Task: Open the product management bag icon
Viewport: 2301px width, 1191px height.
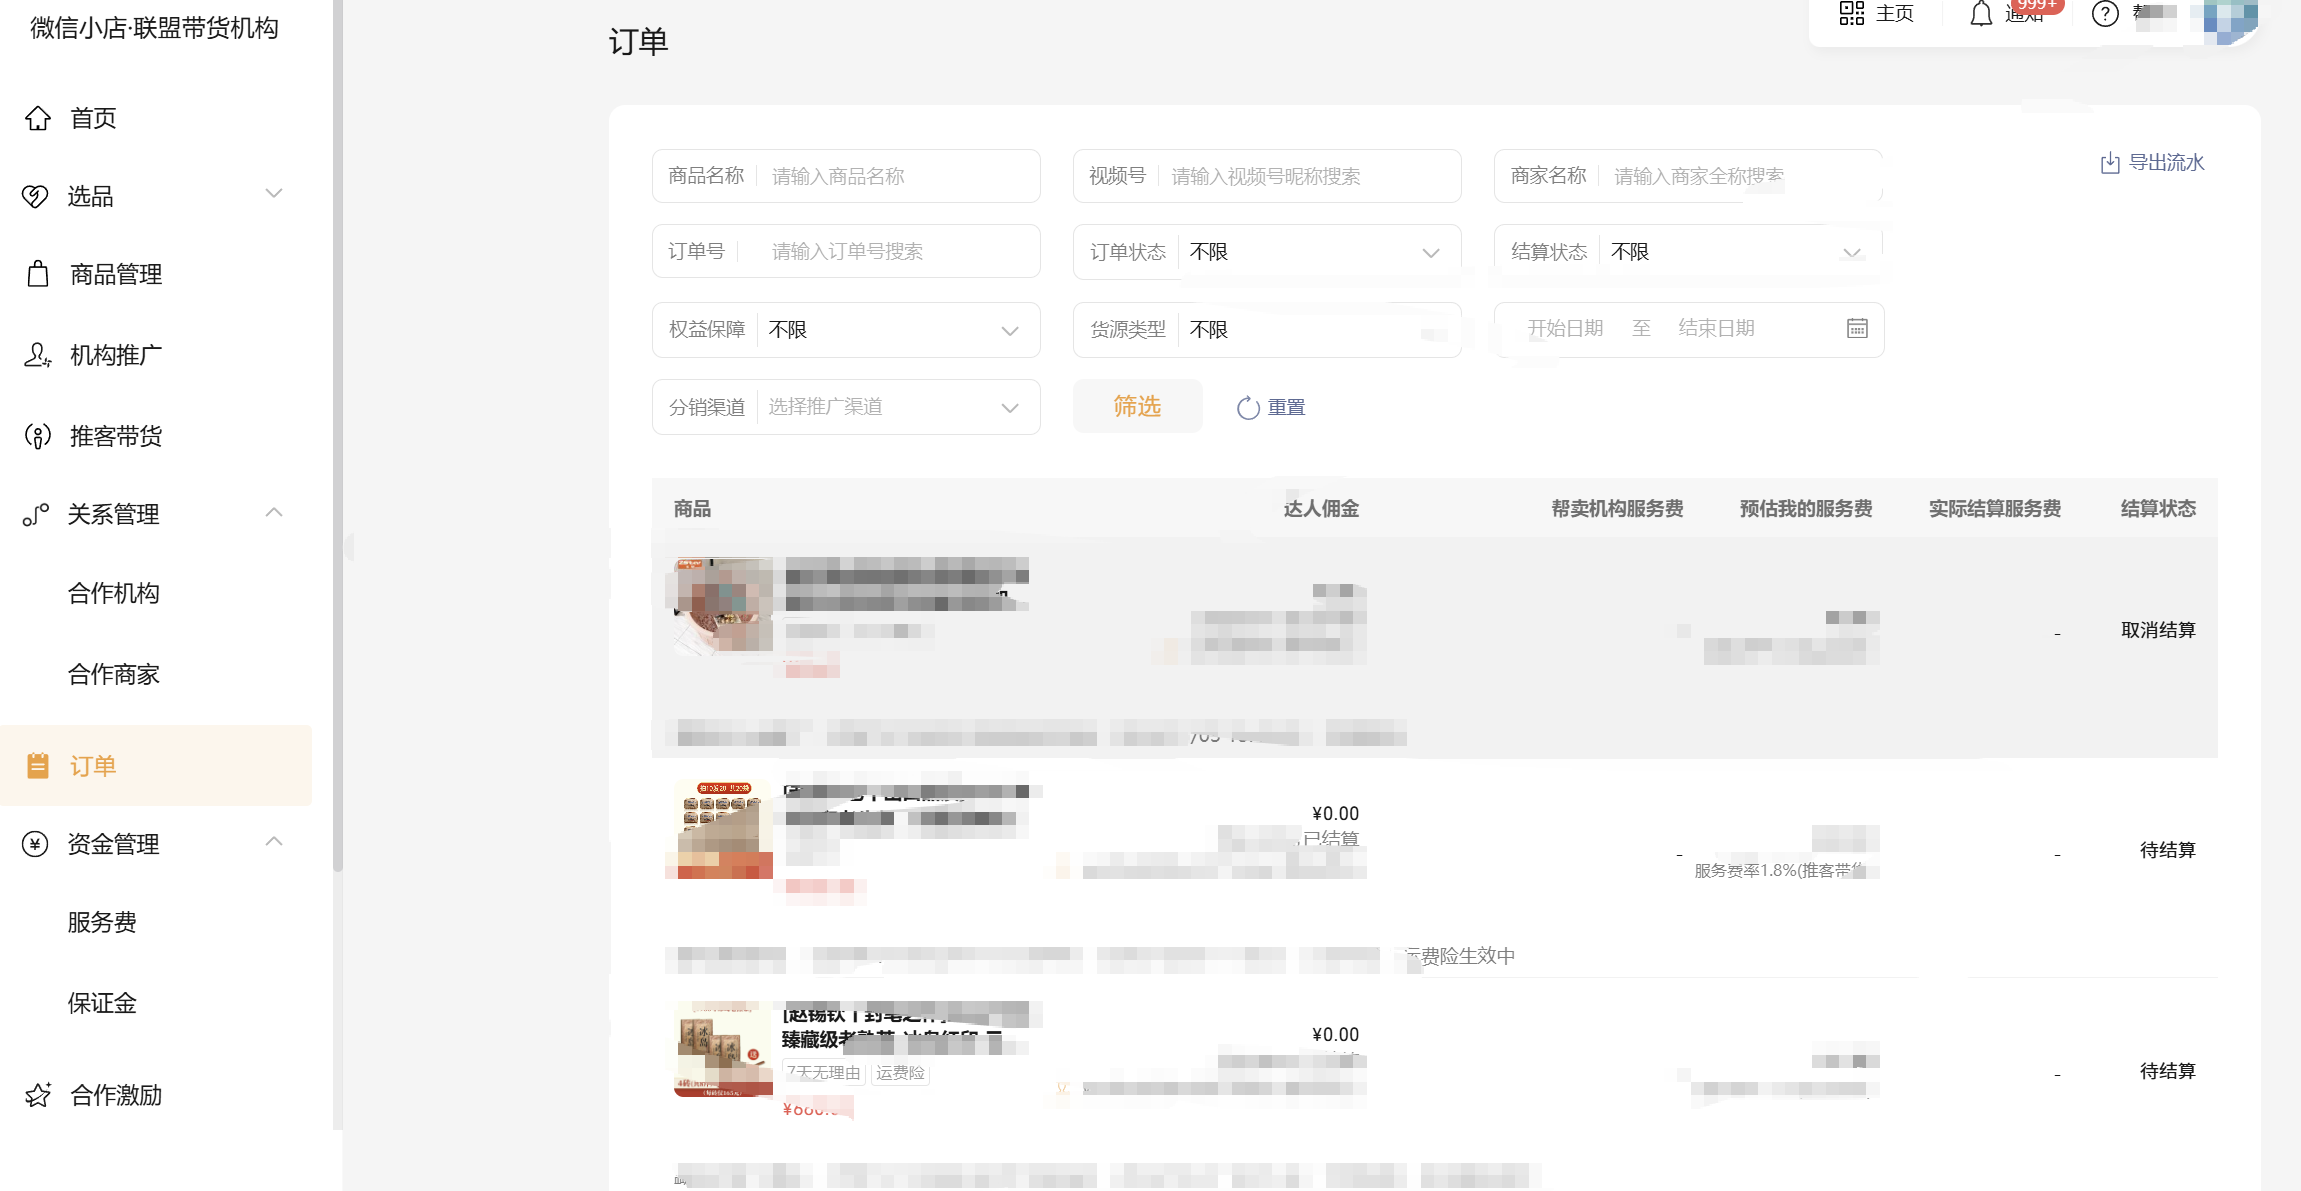Action: pyautogui.click(x=38, y=274)
